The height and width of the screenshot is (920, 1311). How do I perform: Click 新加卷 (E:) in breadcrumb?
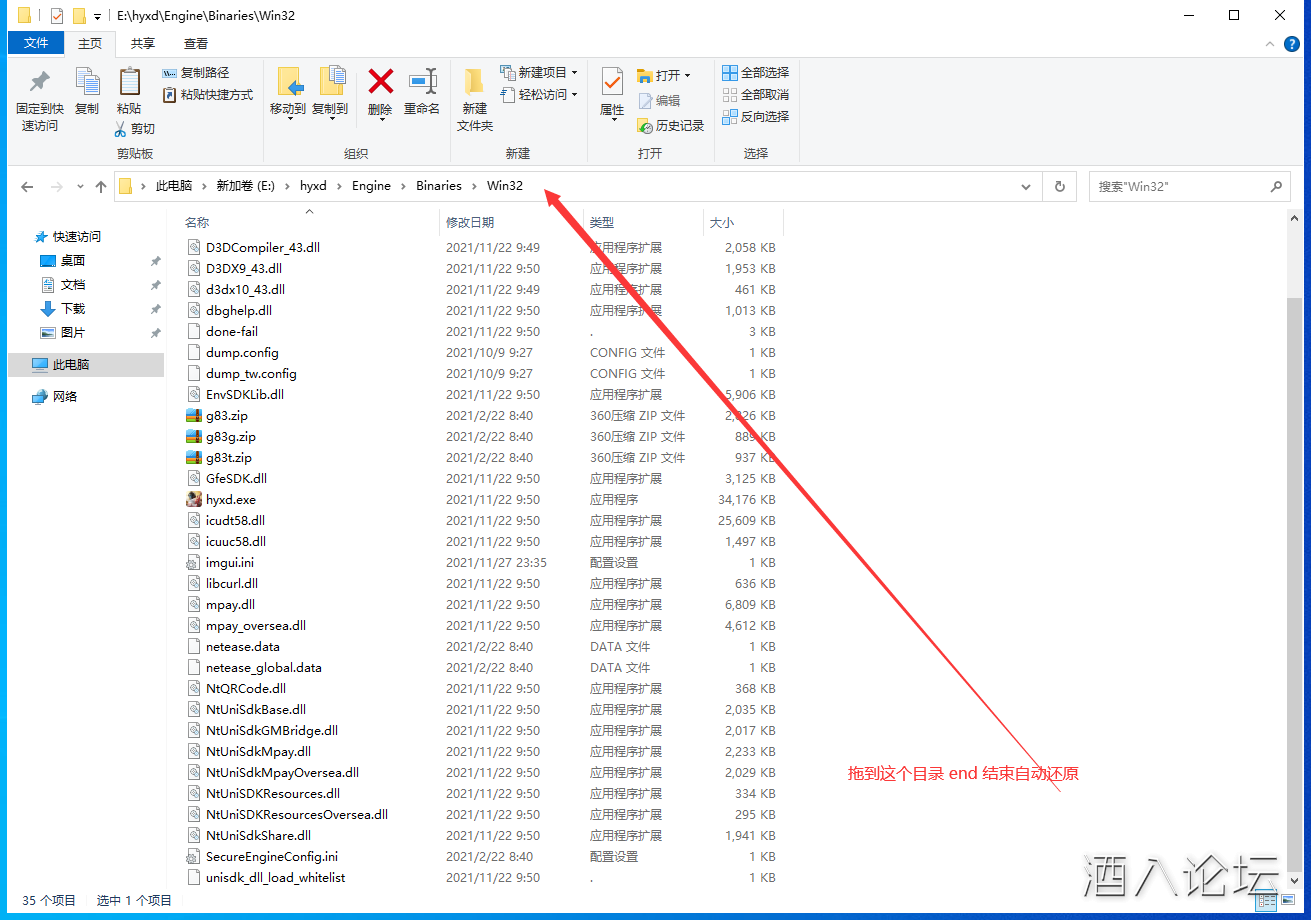(x=245, y=186)
